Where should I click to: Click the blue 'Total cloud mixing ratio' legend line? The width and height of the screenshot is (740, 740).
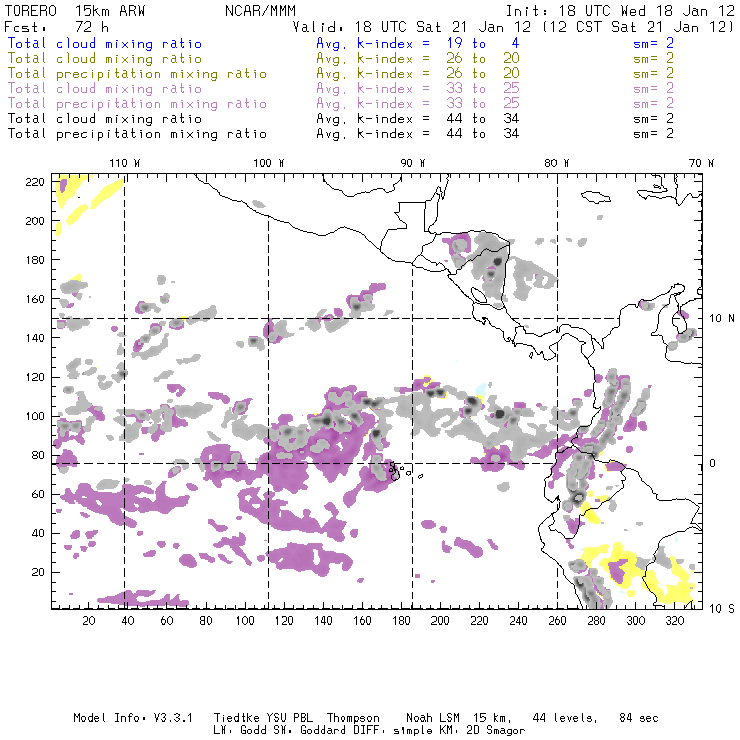click(105, 43)
